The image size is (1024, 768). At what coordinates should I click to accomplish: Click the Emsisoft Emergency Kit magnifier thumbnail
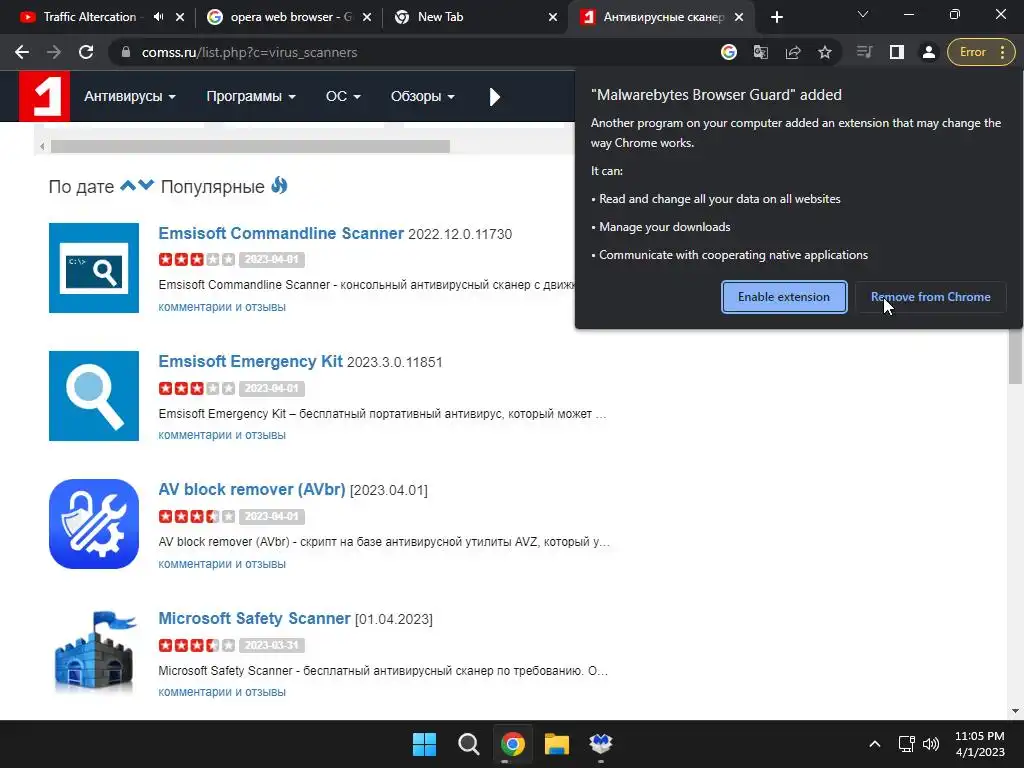[94, 396]
